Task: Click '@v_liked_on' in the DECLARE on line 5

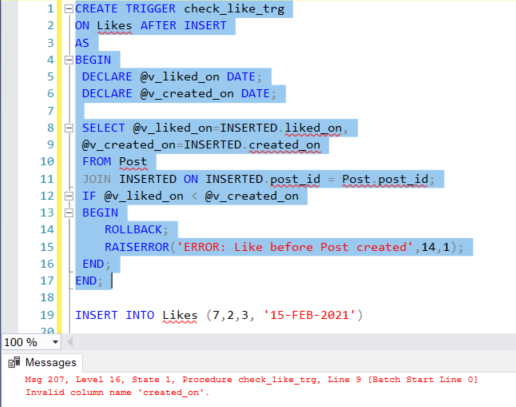Action: click(x=180, y=77)
